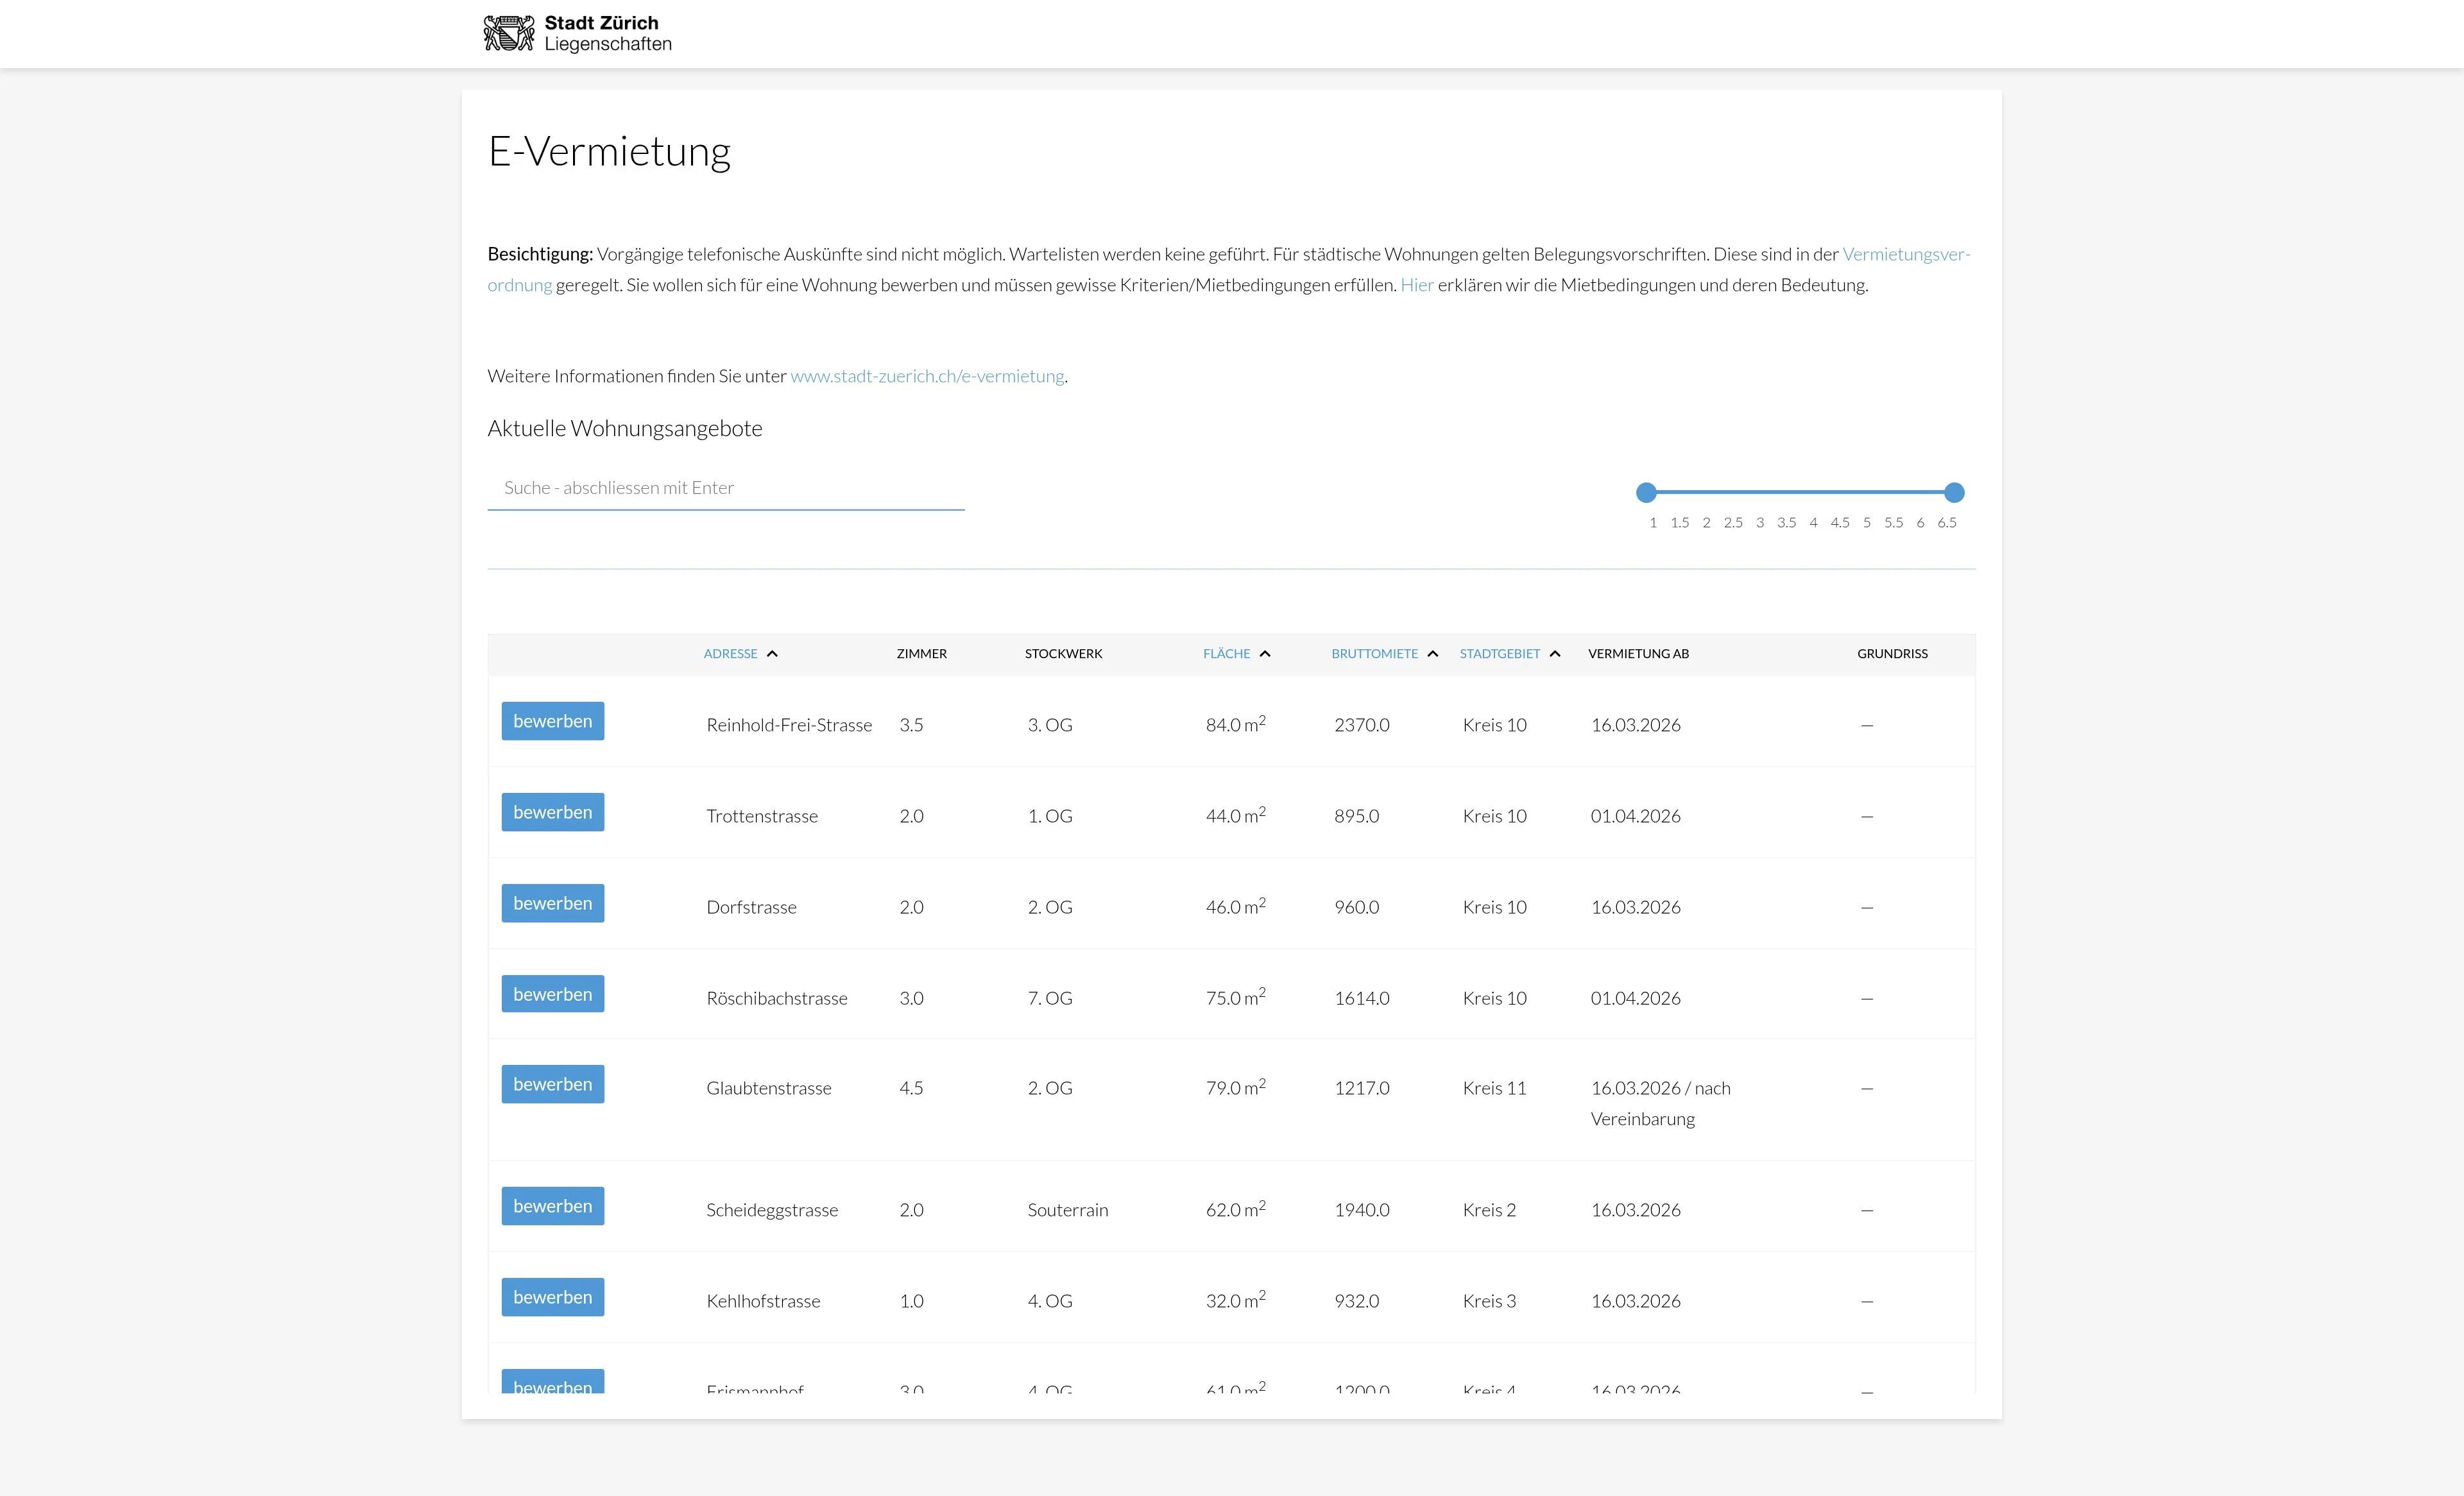The width and height of the screenshot is (2464, 1496).
Task: Sort table by Adresse column header
Action: [x=730, y=654]
